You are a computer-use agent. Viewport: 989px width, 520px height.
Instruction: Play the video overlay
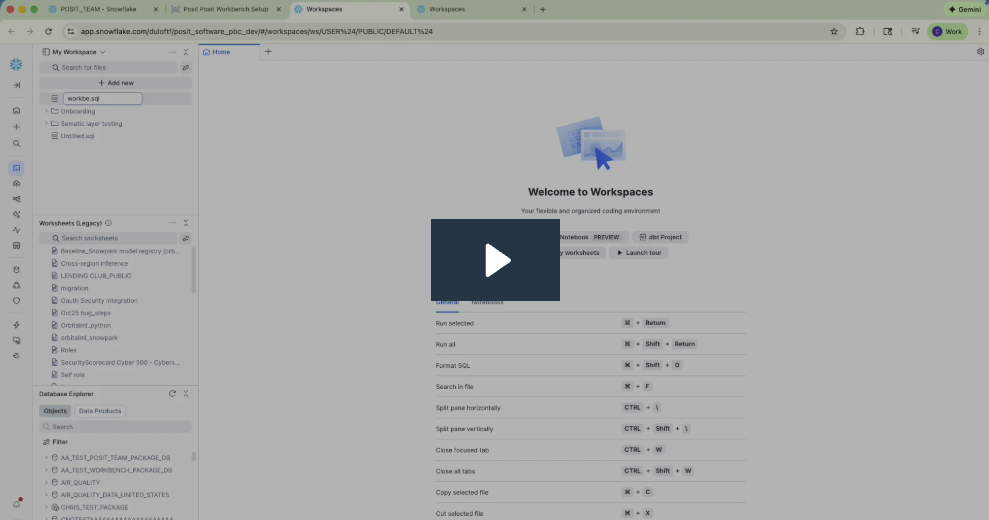[x=495, y=260]
